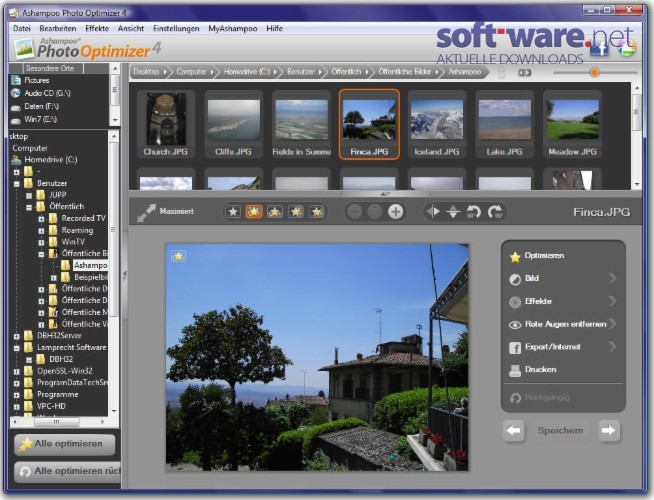Rotate image 90° counter-clockwise
654x500 pixels.
[x=473, y=212]
